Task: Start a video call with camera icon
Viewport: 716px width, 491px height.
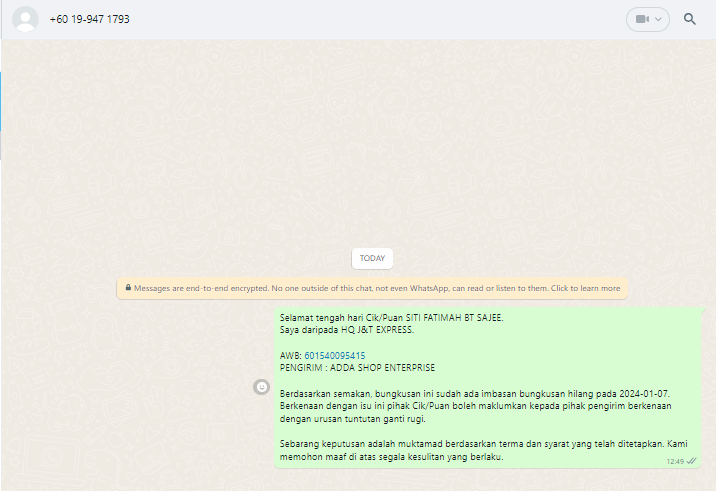Action: 642,19
